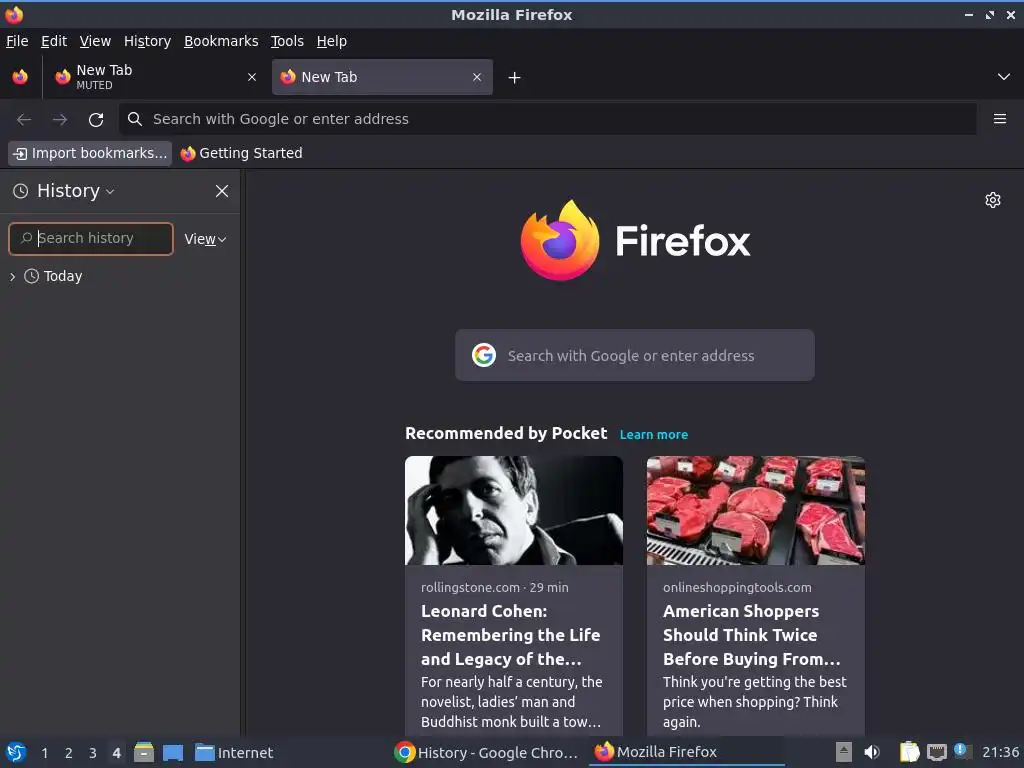Screen dimensions: 1024x768
Task: Click Learn more about Pocket
Action: point(654,435)
